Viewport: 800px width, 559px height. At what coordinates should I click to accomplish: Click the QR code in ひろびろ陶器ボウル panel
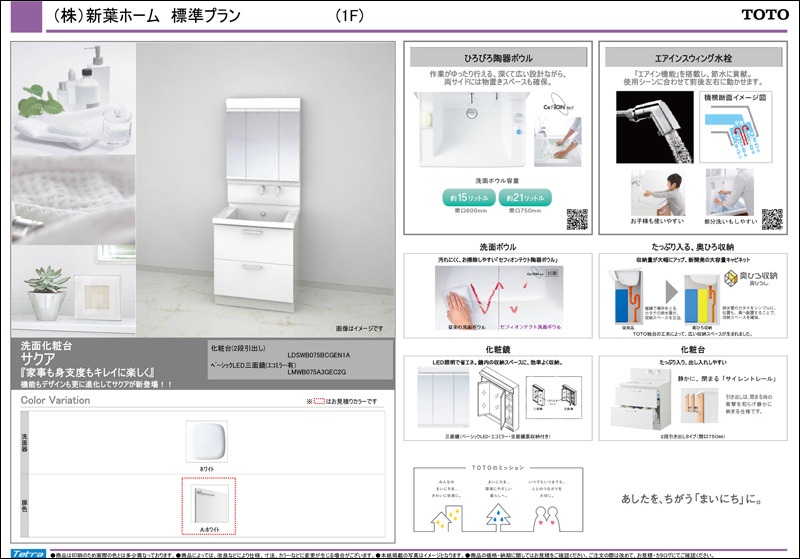coord(577,219)
